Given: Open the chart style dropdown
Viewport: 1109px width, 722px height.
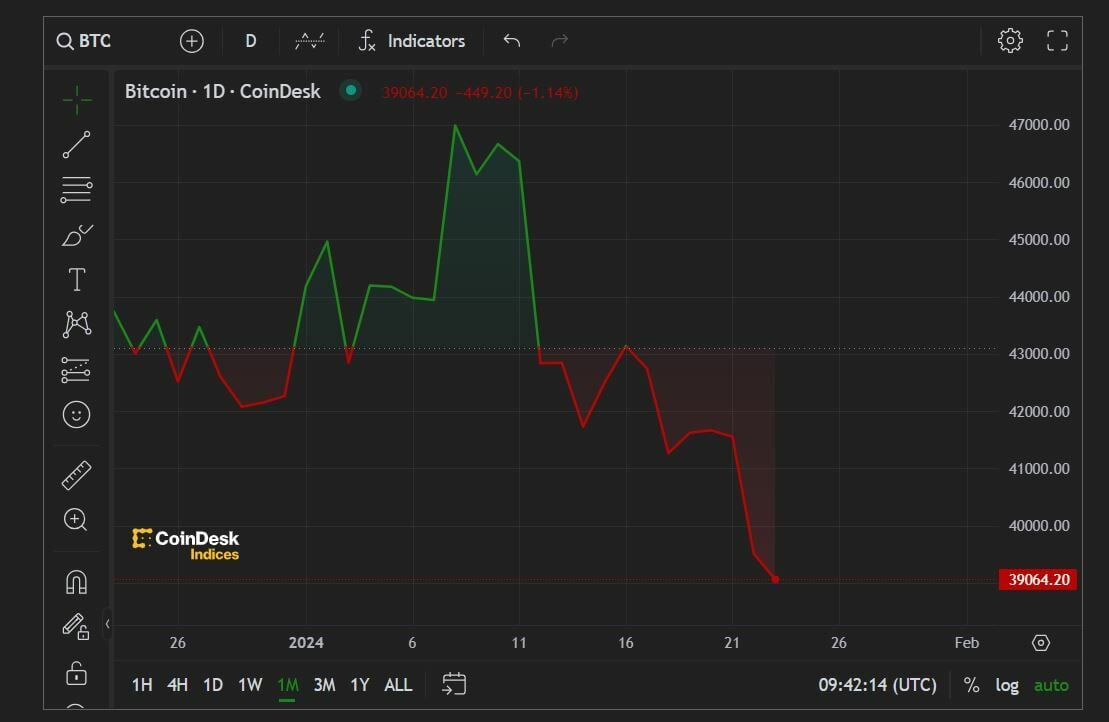Looking at the screenshot, I should (310, 41).
